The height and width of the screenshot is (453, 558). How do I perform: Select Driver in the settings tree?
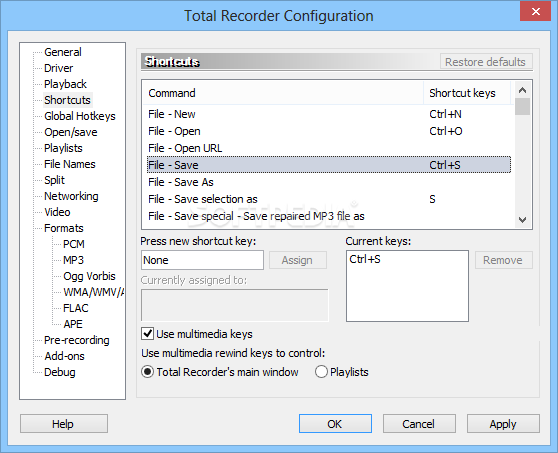[x=58, y=68]
